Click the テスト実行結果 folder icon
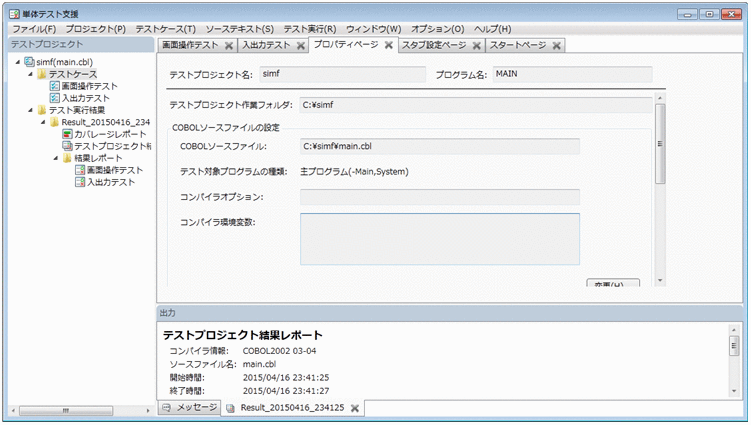 pyautogui.click(x=42, y=110)
